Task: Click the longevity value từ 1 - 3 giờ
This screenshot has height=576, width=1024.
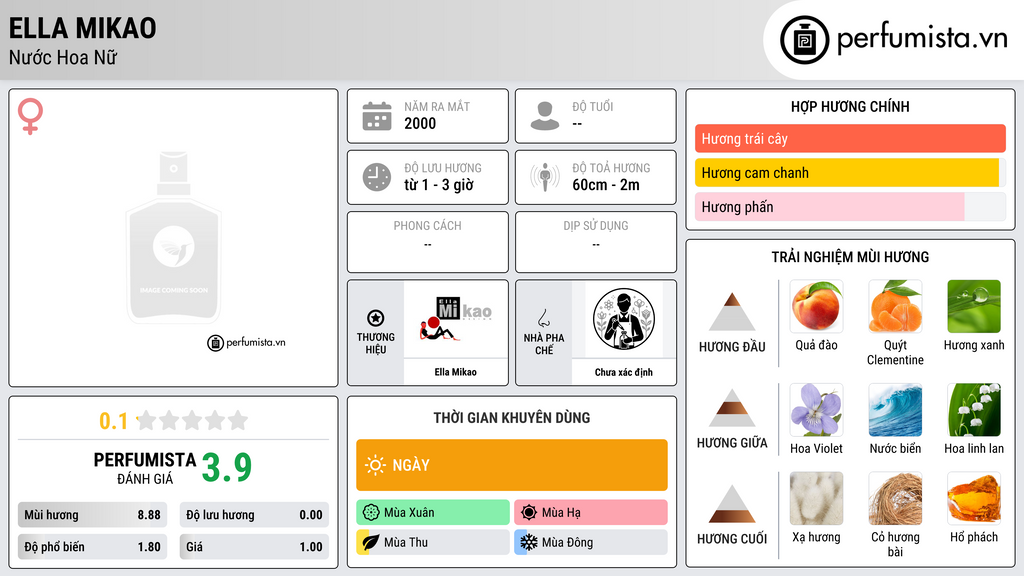Action: click(439, 185)
